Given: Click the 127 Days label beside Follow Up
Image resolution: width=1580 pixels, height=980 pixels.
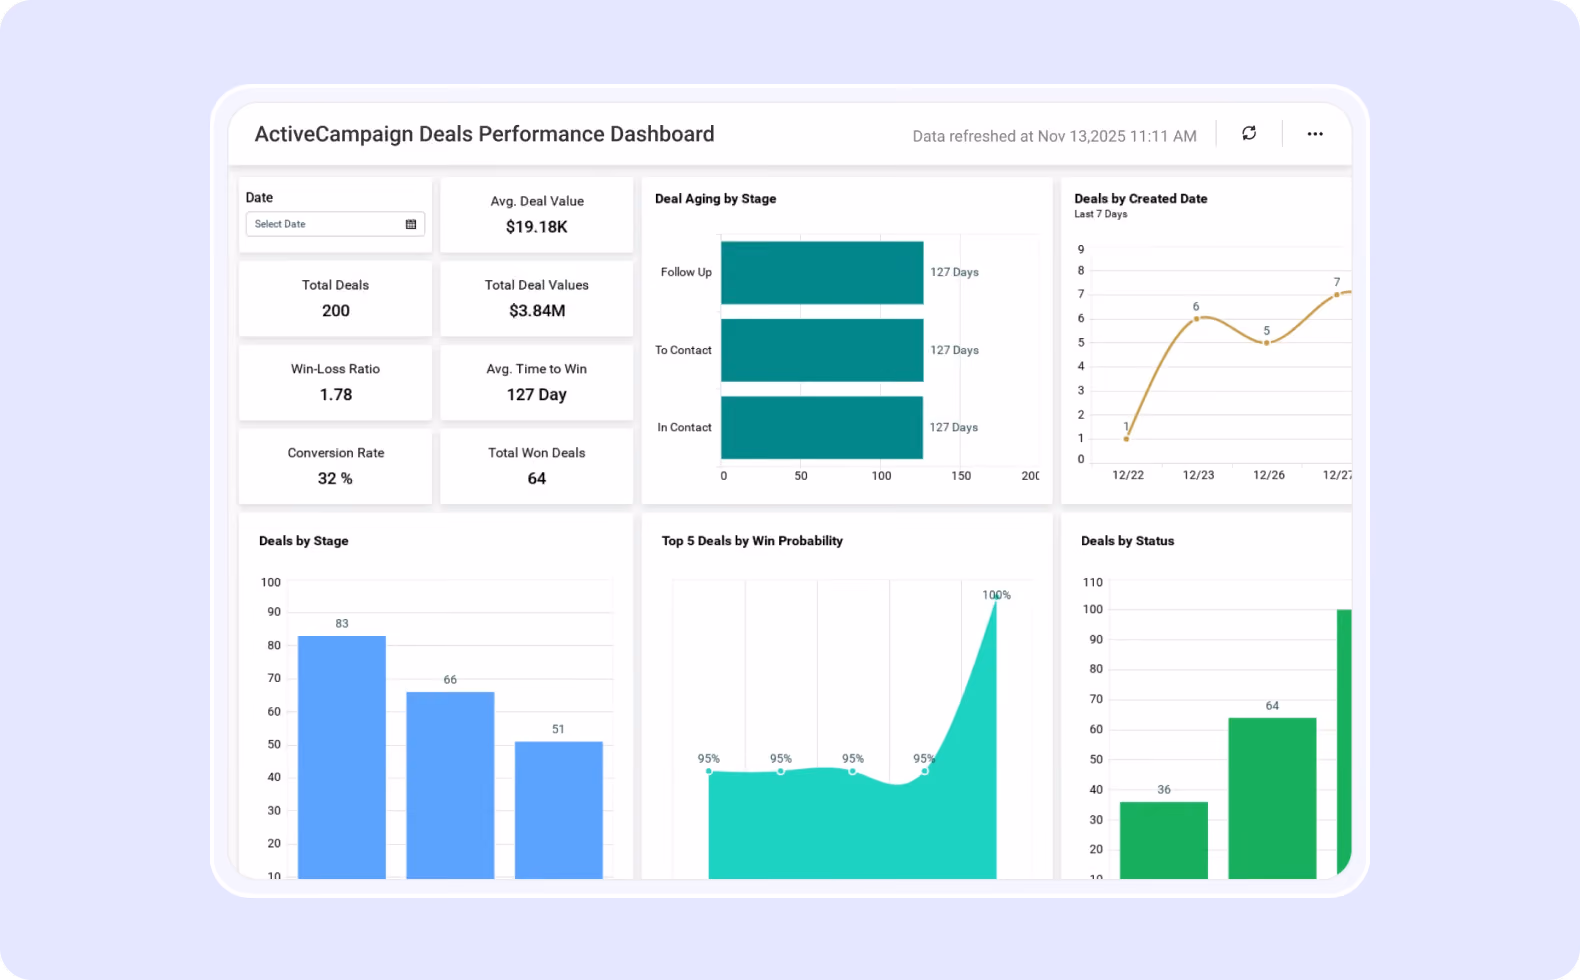Looking at the screenshot, I should pyautogui.click(x=954, y=272).
